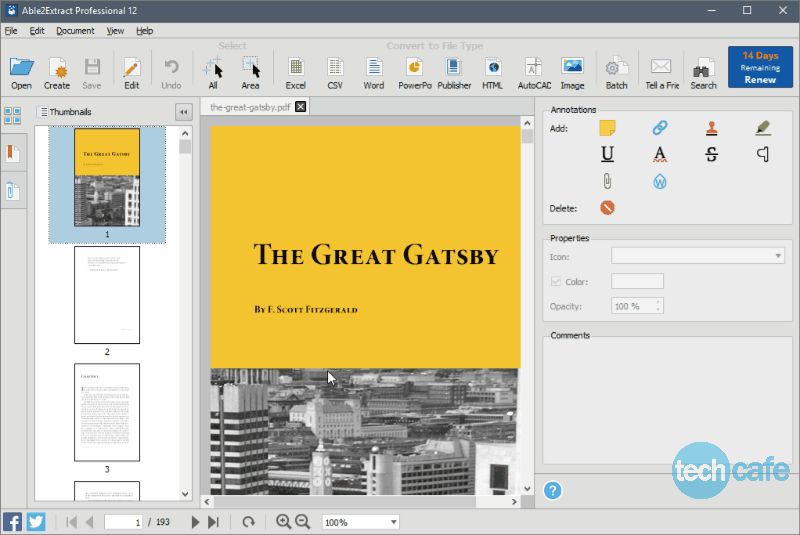The image size is (800, 535).
Task: Convert to CSV using the CSV icon
Action: [335, 73]
